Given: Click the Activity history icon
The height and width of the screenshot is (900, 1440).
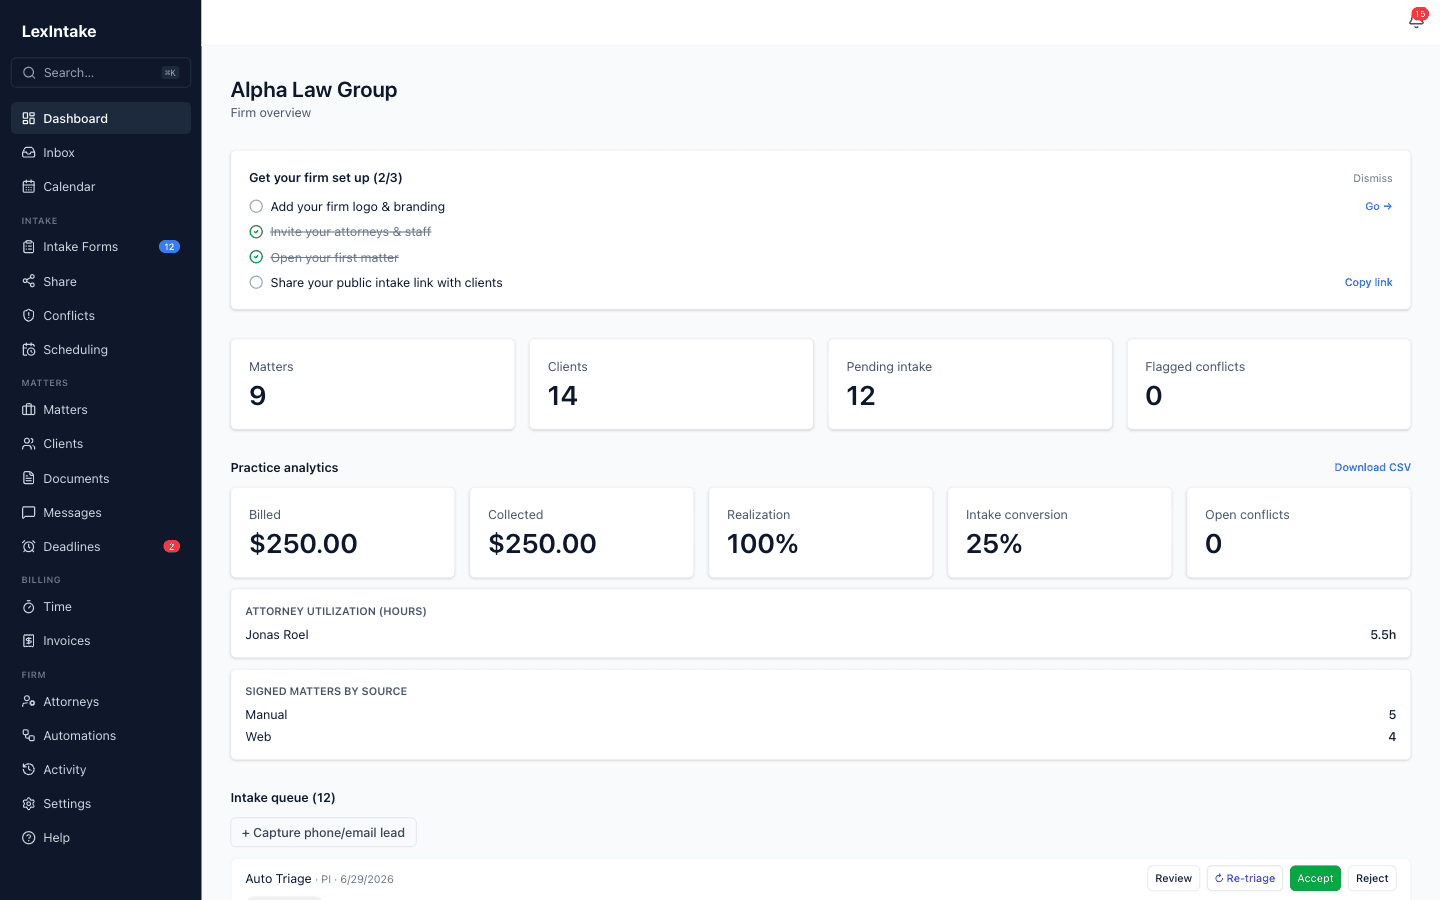Looking at the screenshot, I should tap(29, 769).
